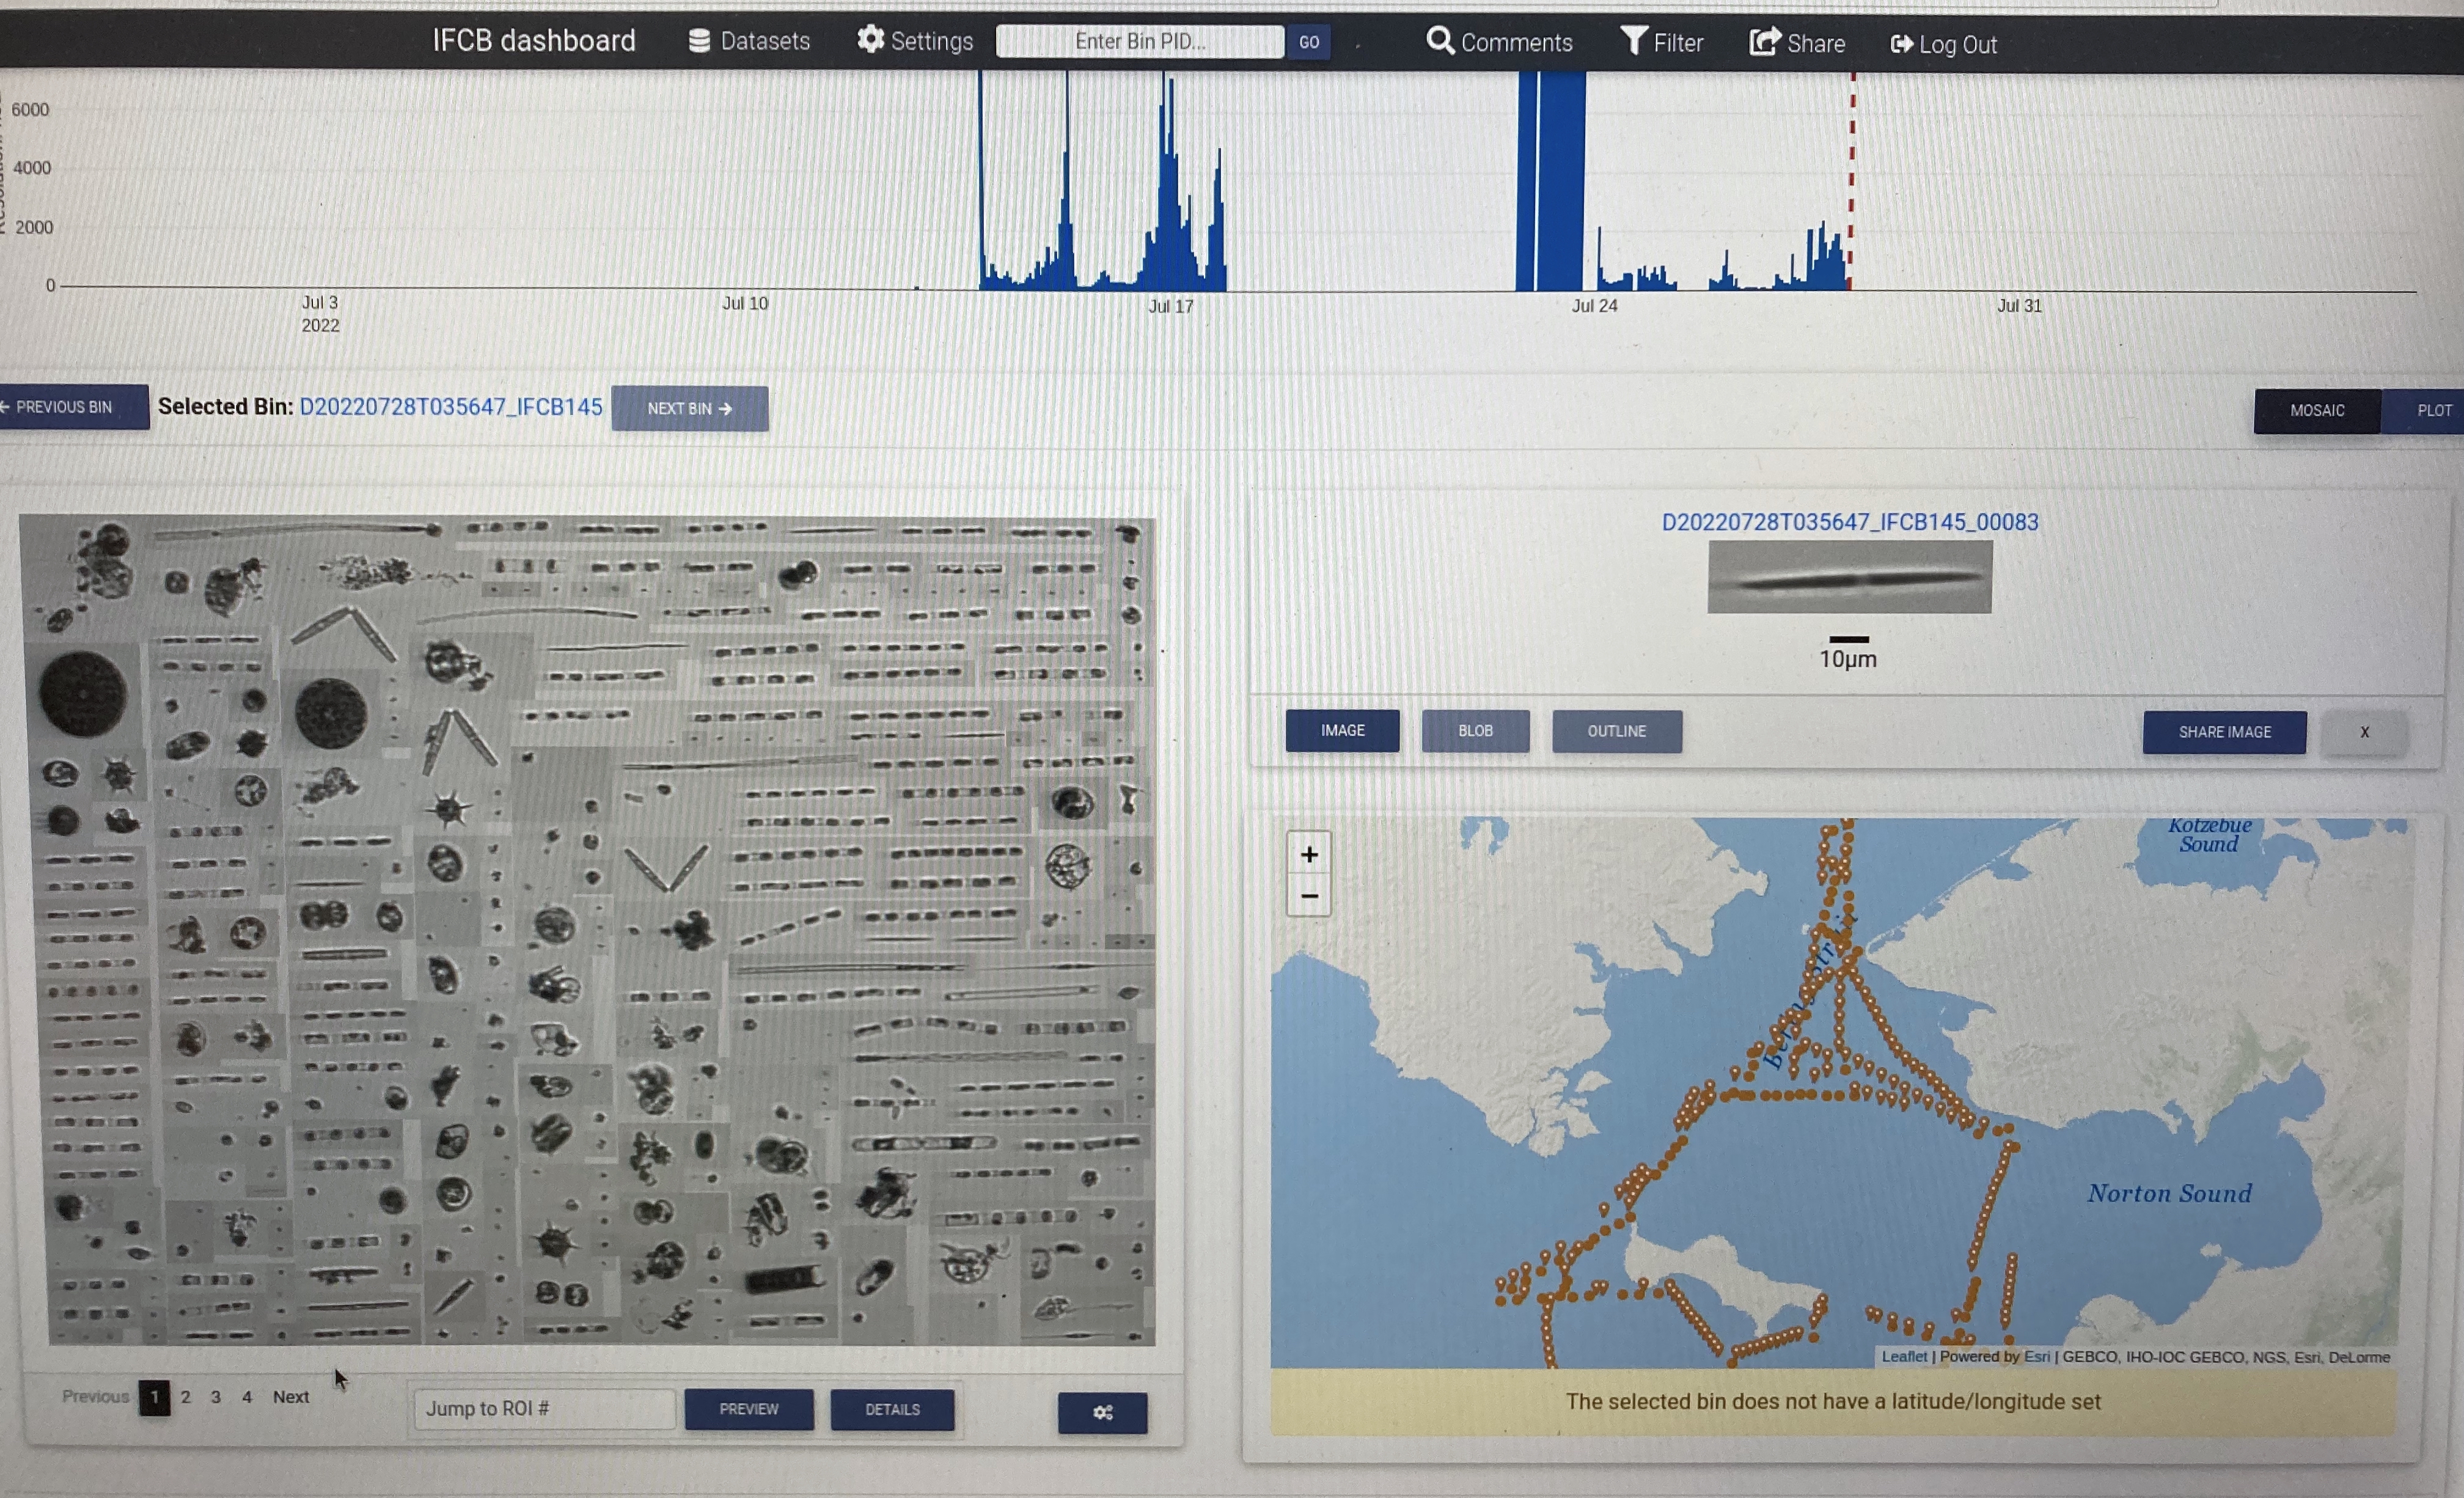Switch to the Plot view tab
The image size is (2464, 1498).
[2433, 410]
